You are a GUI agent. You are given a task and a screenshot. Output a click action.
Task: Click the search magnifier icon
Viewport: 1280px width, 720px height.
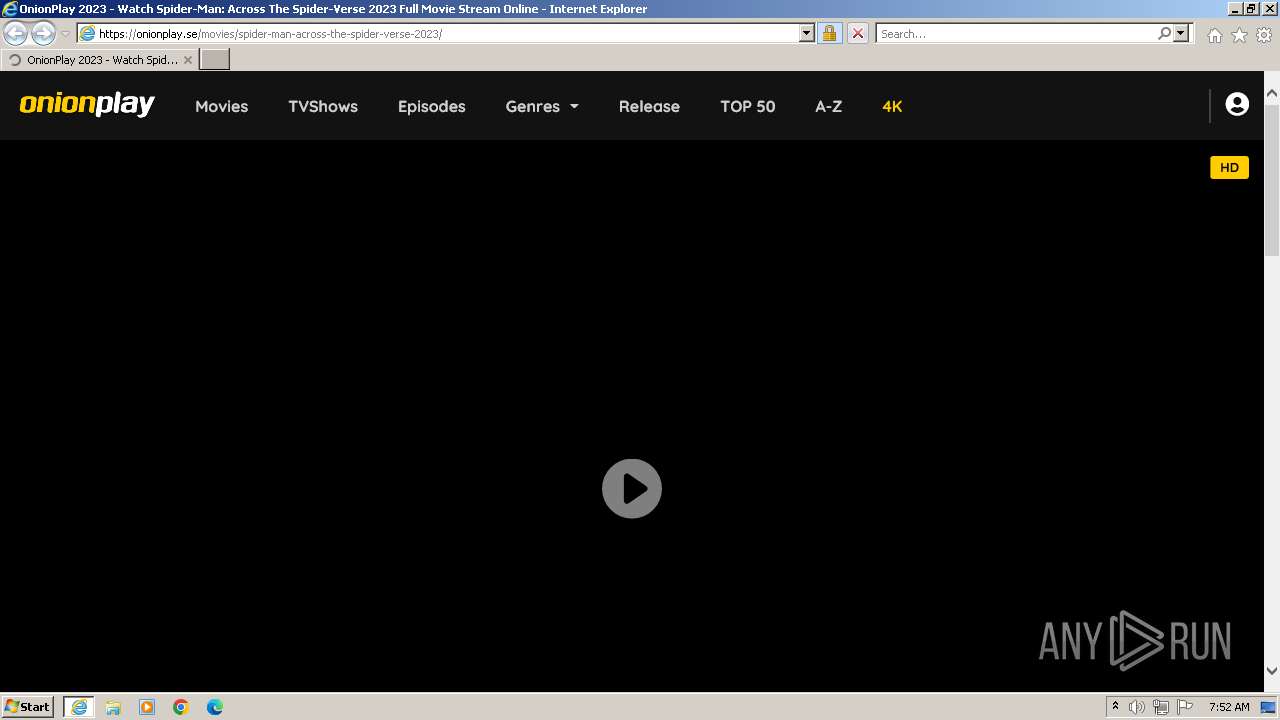[1164, 33]
